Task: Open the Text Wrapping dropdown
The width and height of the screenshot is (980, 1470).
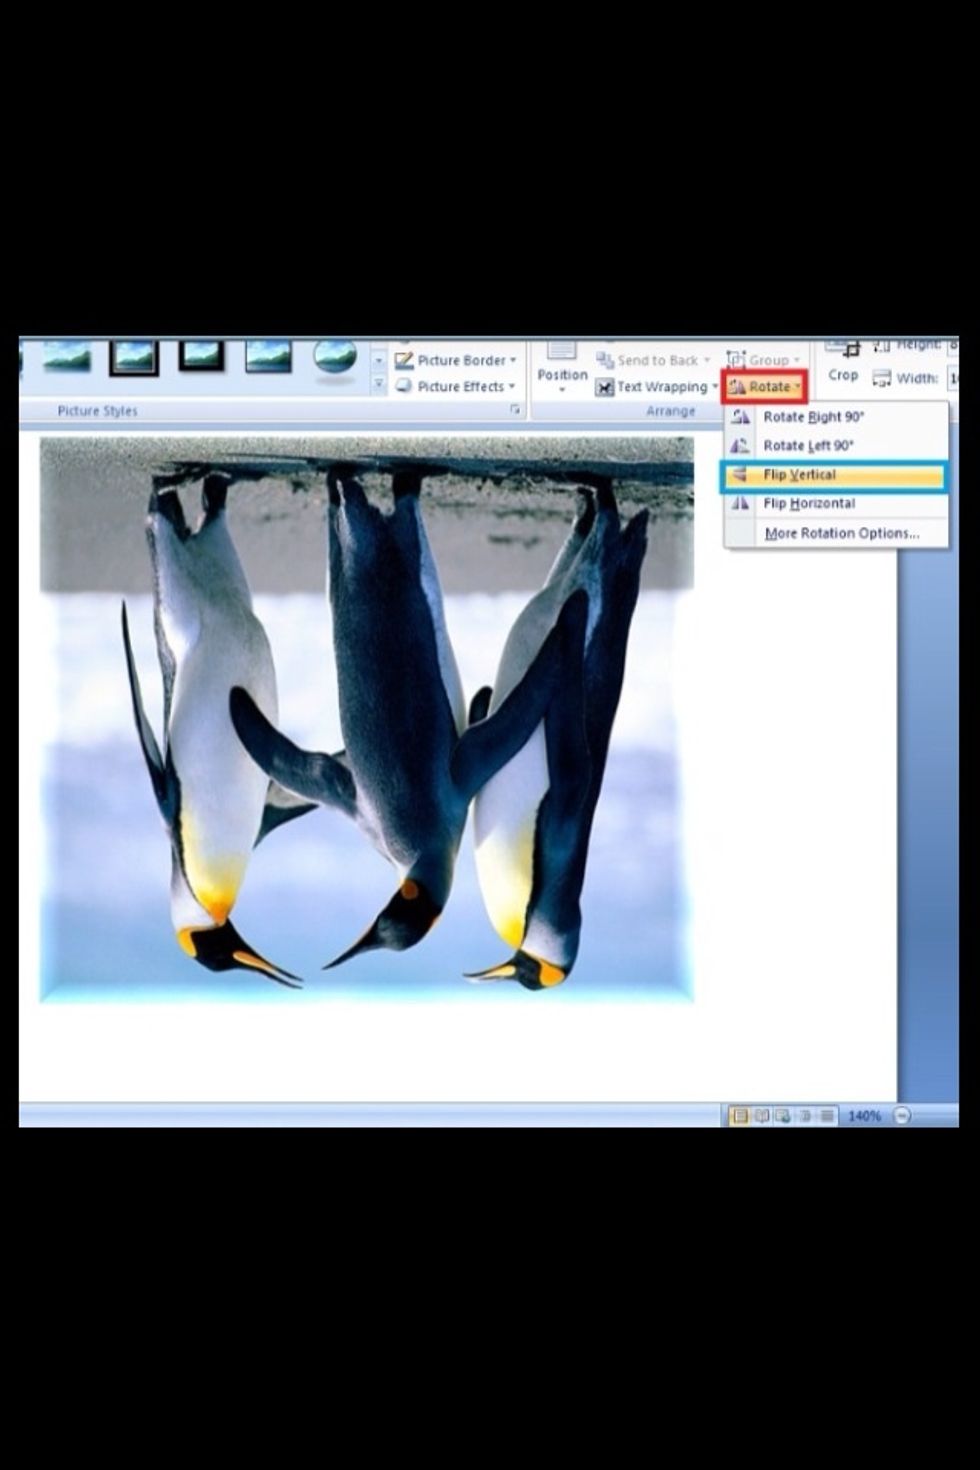Action: click(x=656, y=387)
